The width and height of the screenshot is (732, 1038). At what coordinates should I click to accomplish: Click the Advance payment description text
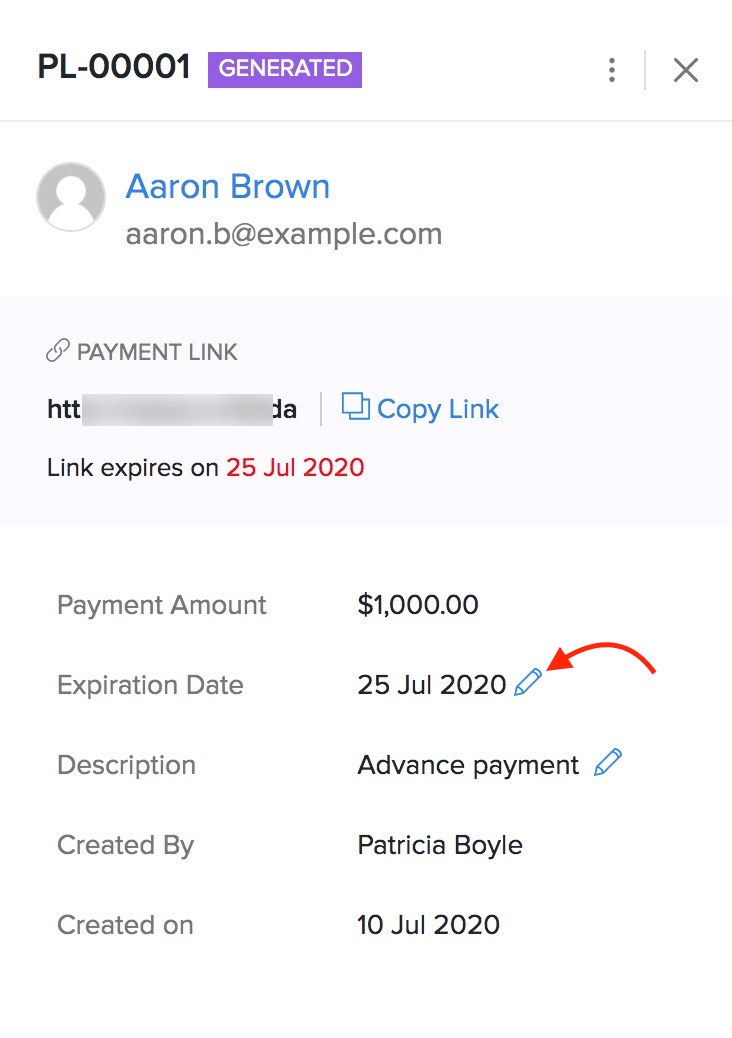pyautogui.click(x=468, y=765)
